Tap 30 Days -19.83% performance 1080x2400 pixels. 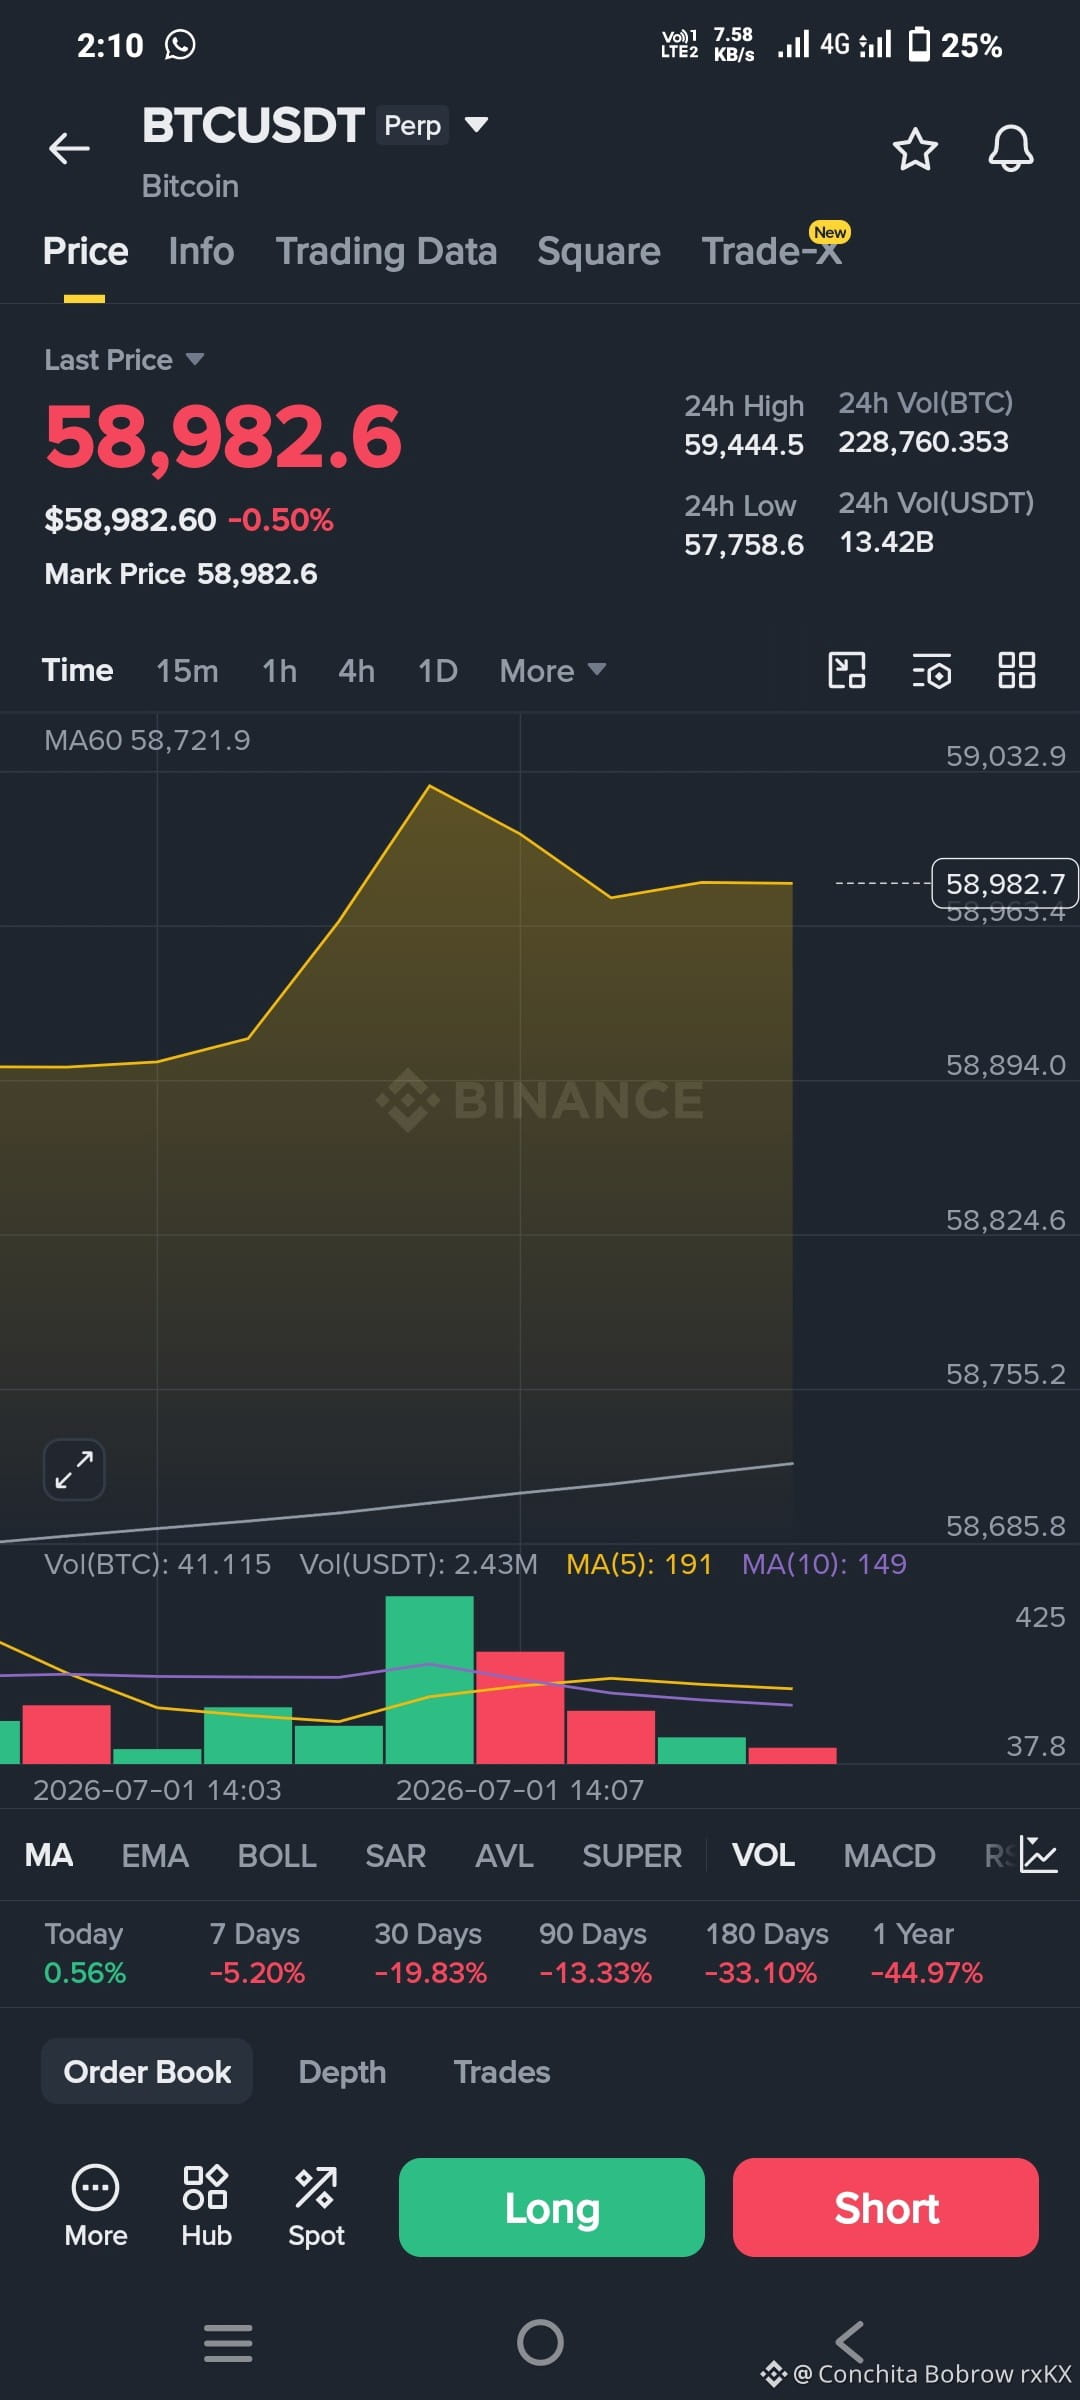(x=430, y=1953)
